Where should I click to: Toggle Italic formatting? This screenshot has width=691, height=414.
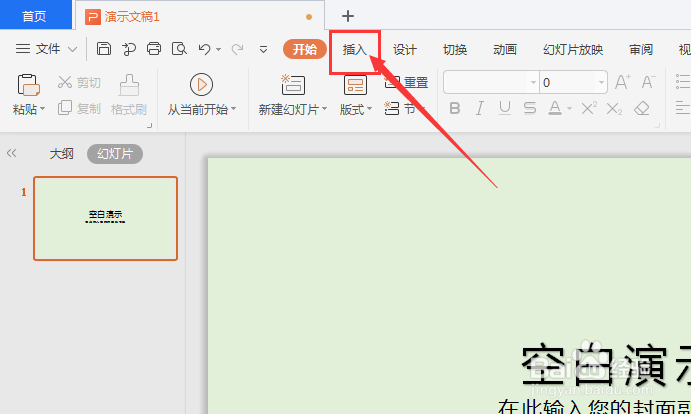479,108
